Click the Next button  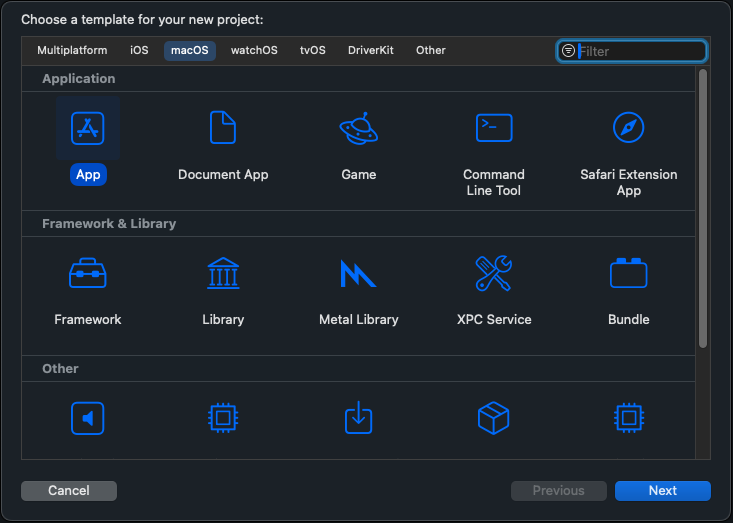663,491
